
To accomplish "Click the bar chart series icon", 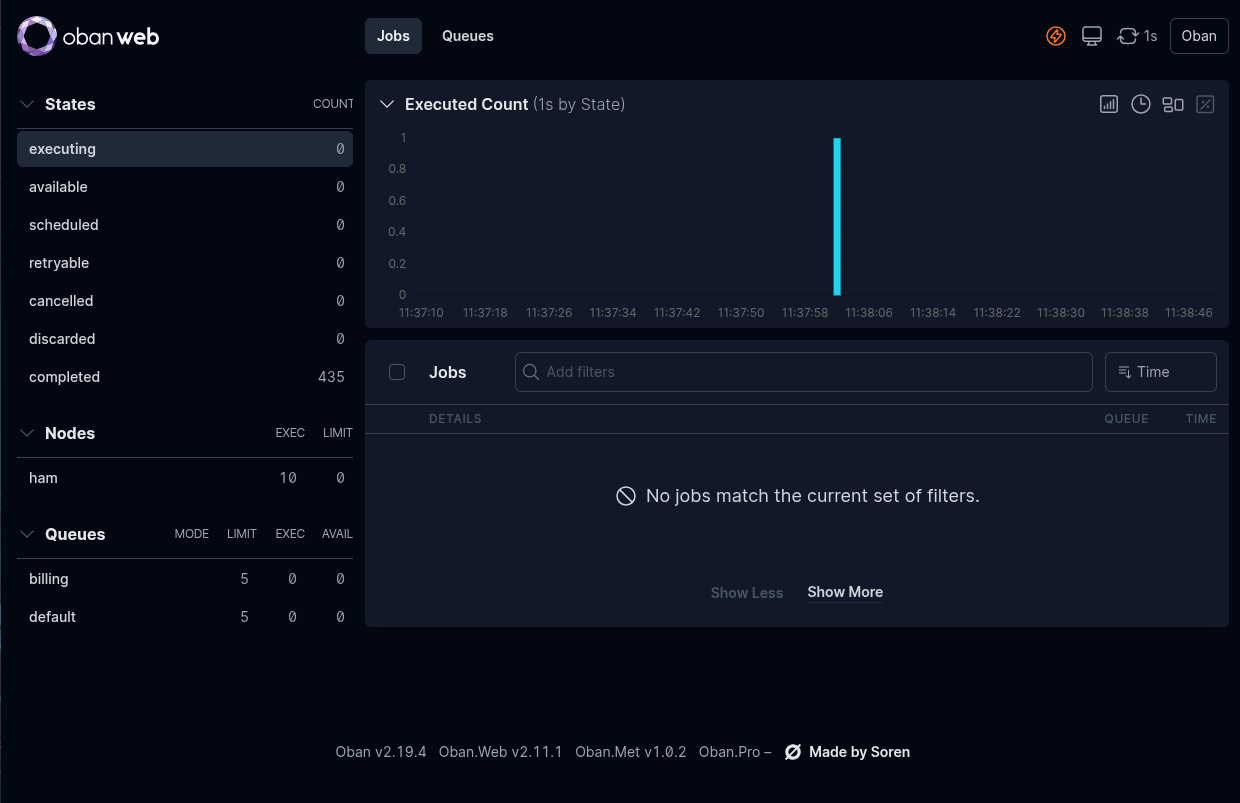I will click(1108, 104).
